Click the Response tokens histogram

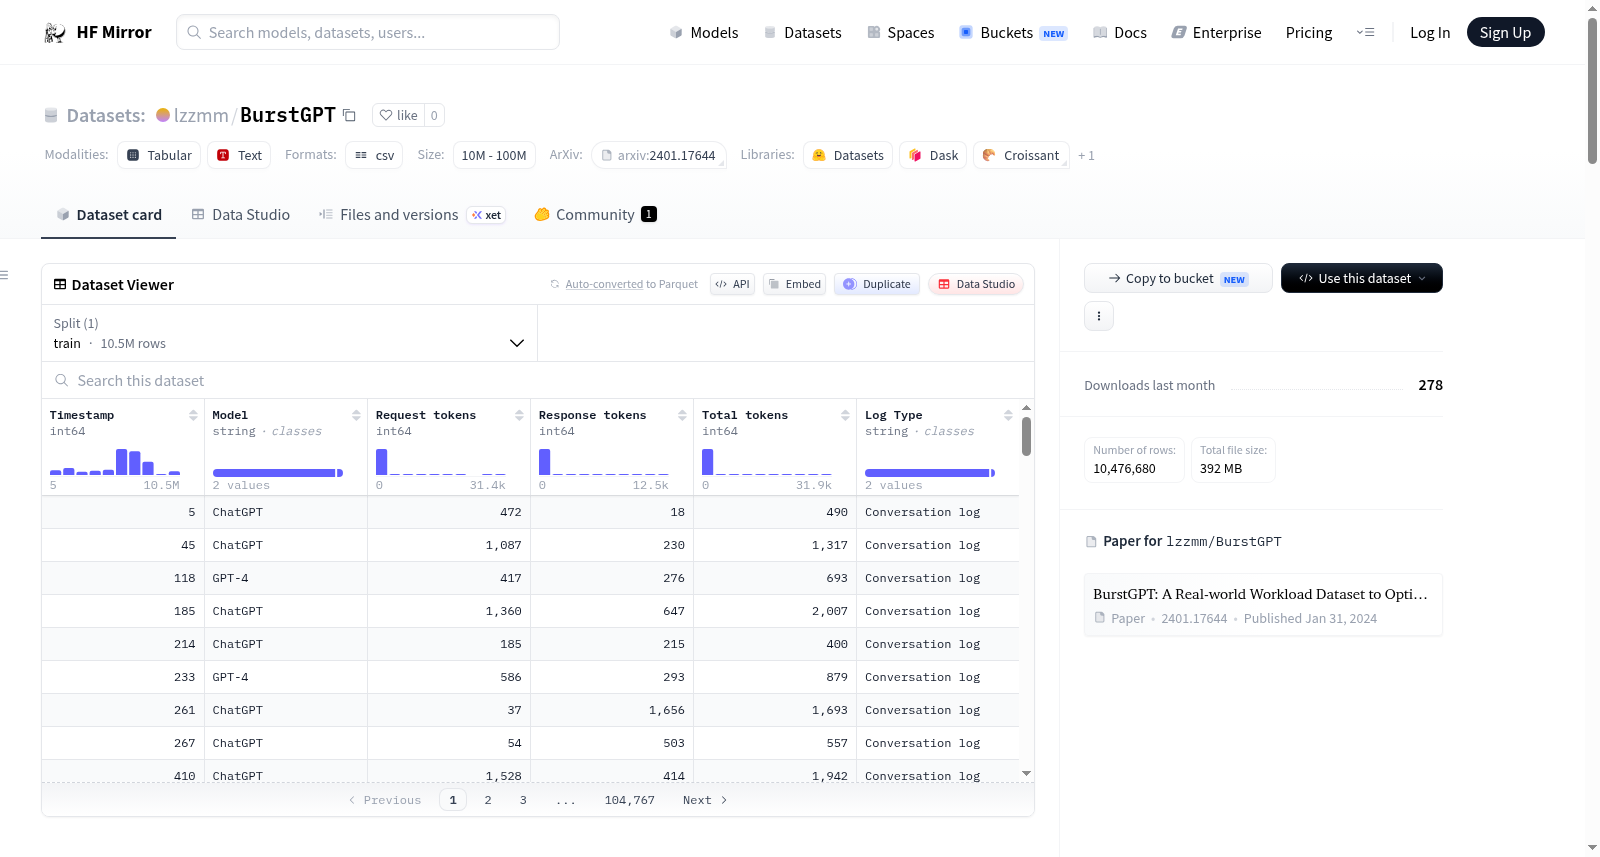pyautogui.click(x=604, y=461)
